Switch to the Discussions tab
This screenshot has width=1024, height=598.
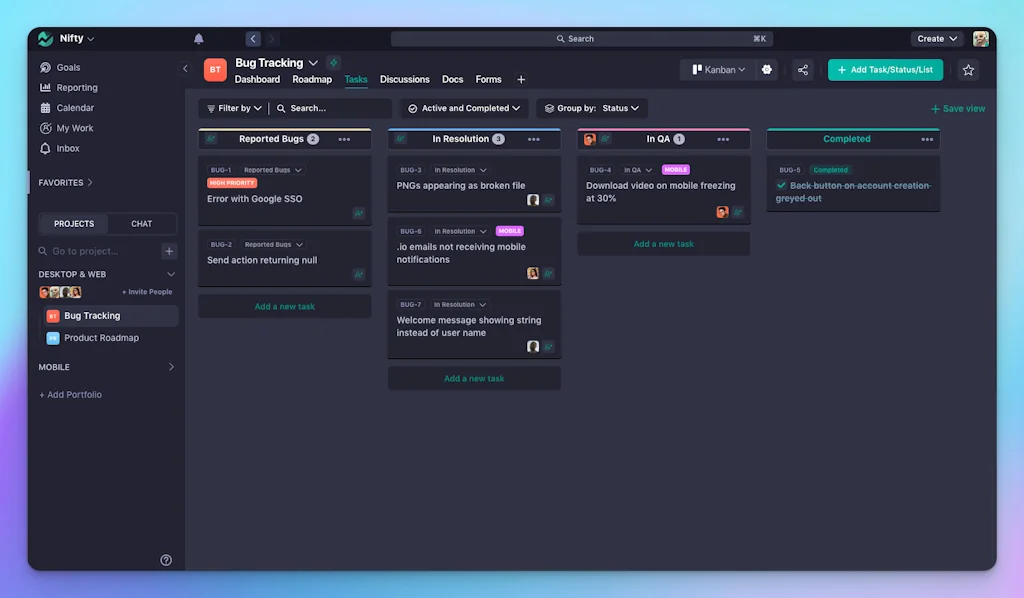pos(404,79)
